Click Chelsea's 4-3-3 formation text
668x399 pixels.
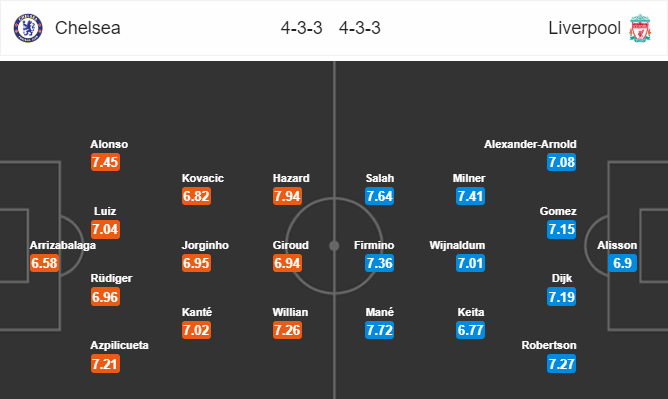click(x=301, y=28)
